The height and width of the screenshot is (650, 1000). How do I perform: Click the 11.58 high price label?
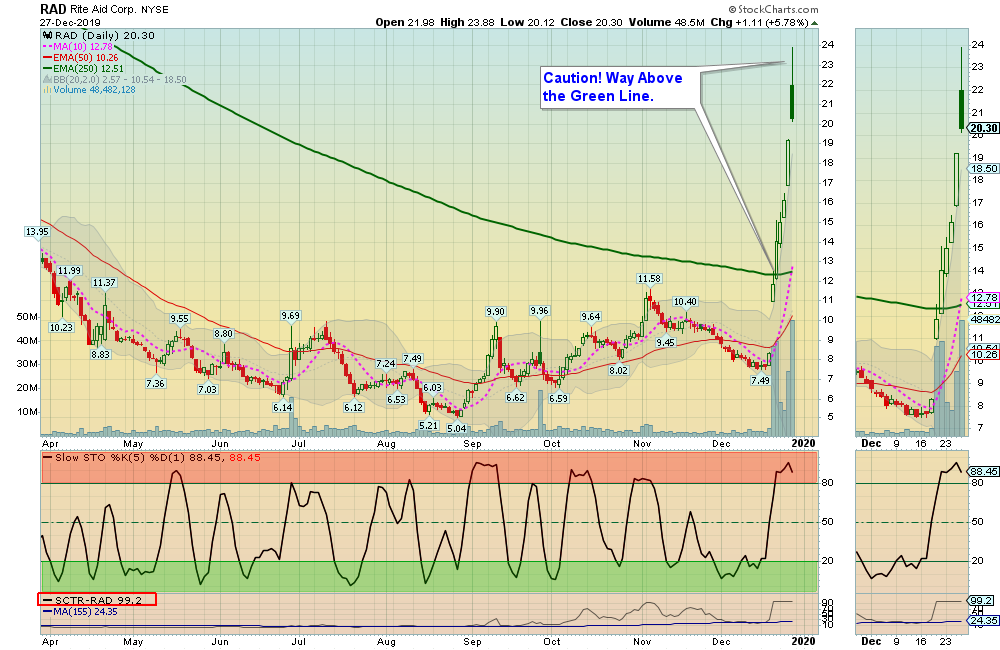[649, 279]
